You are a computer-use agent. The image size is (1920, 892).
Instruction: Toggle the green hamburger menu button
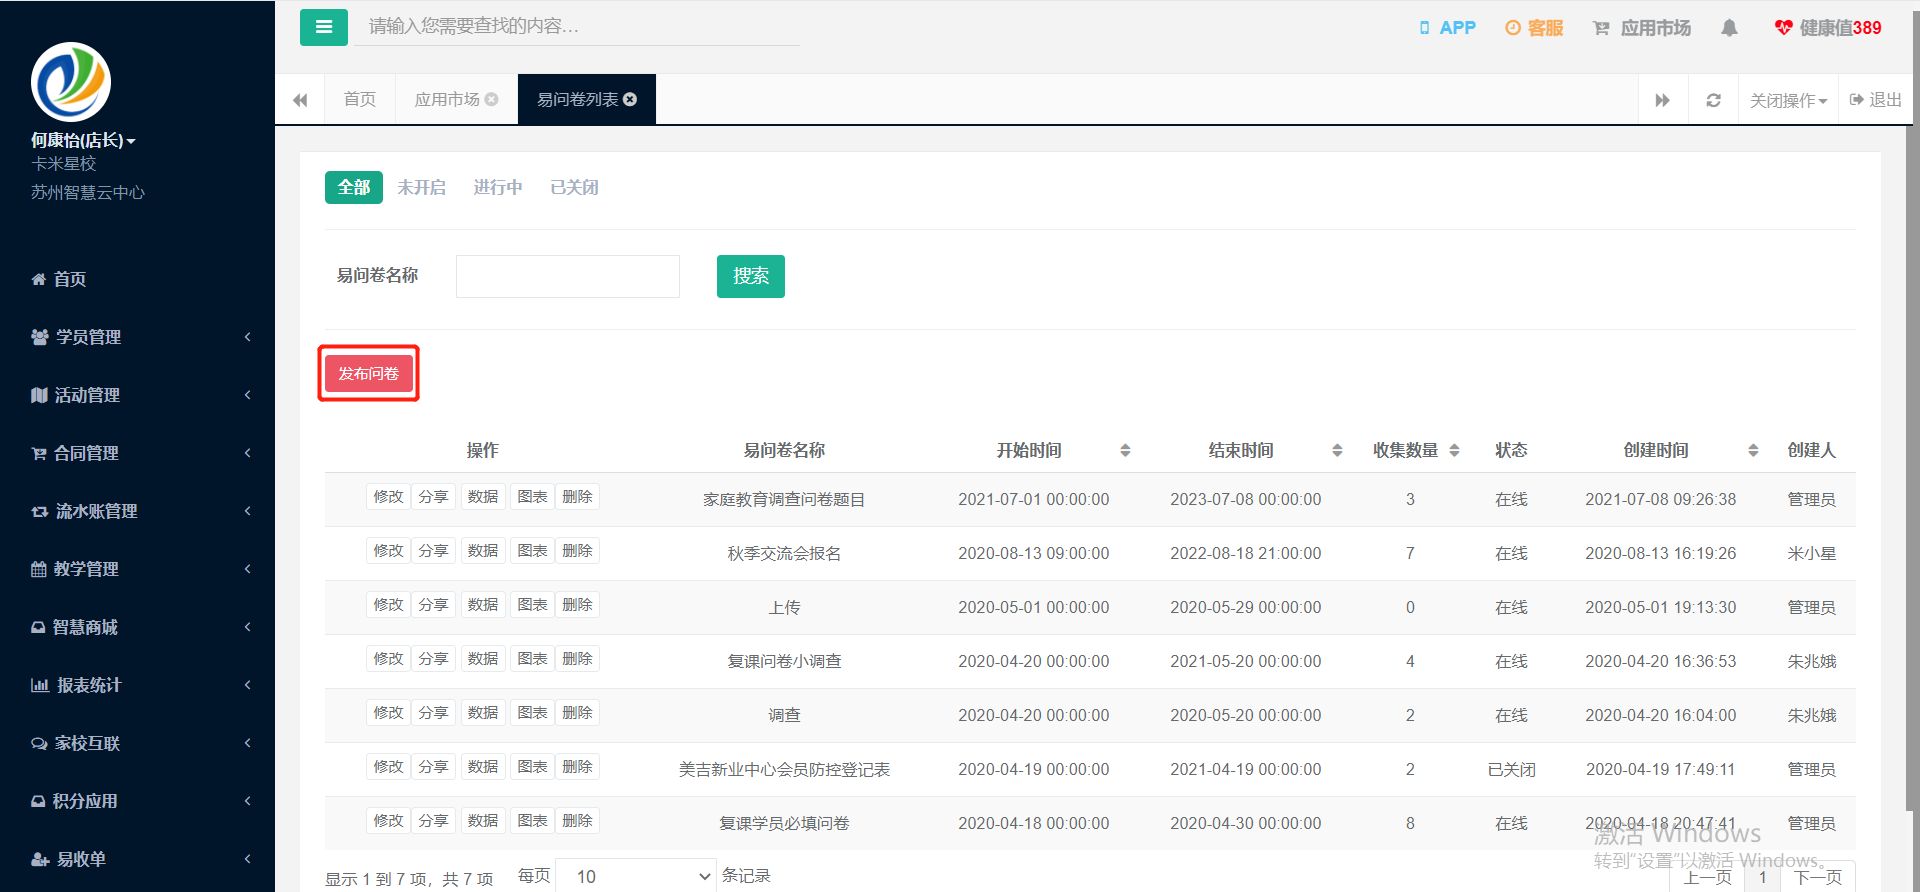coord(324,27)
